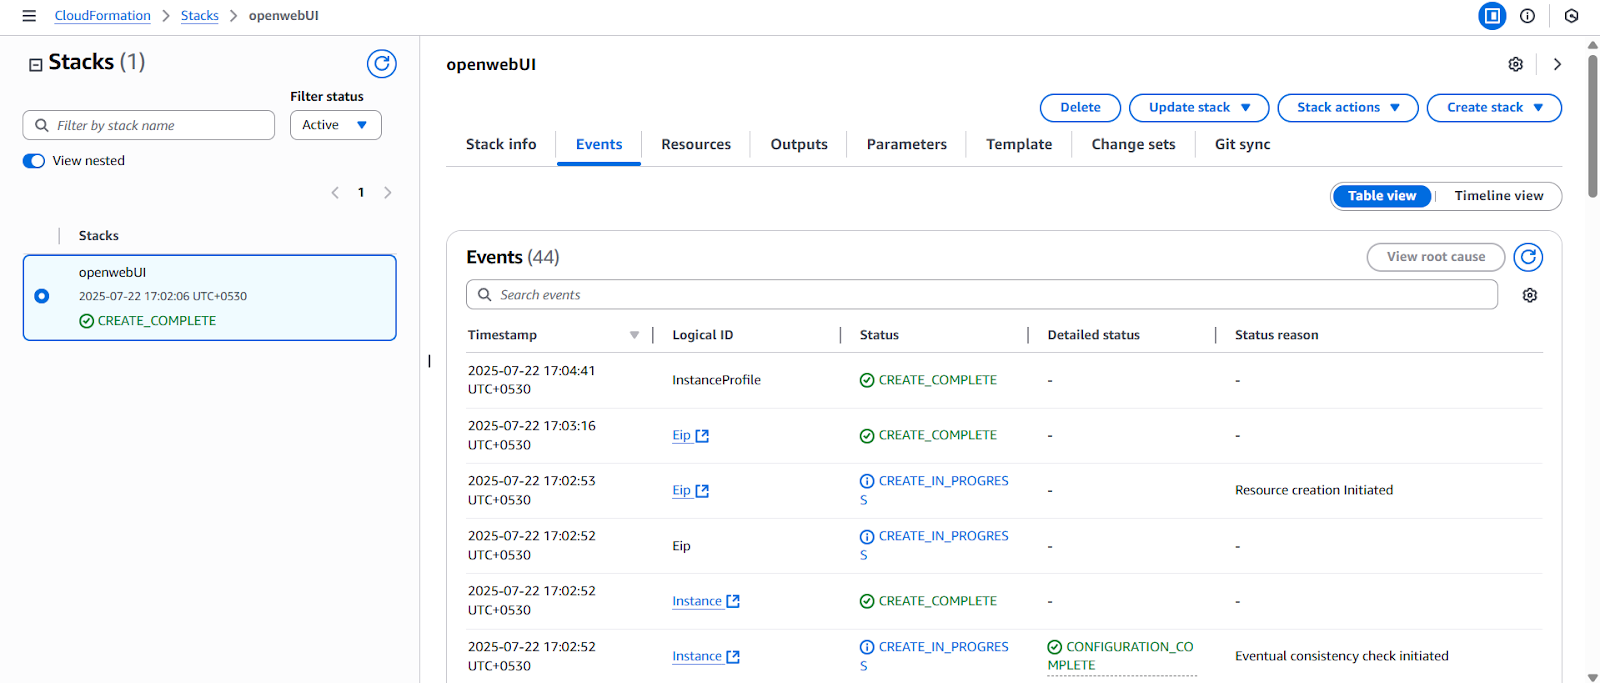This screenshot has width=1600, height=683.
Task: Click the stack's CREATE_COMPLETE status in sidebar
Action: point(148,321)
